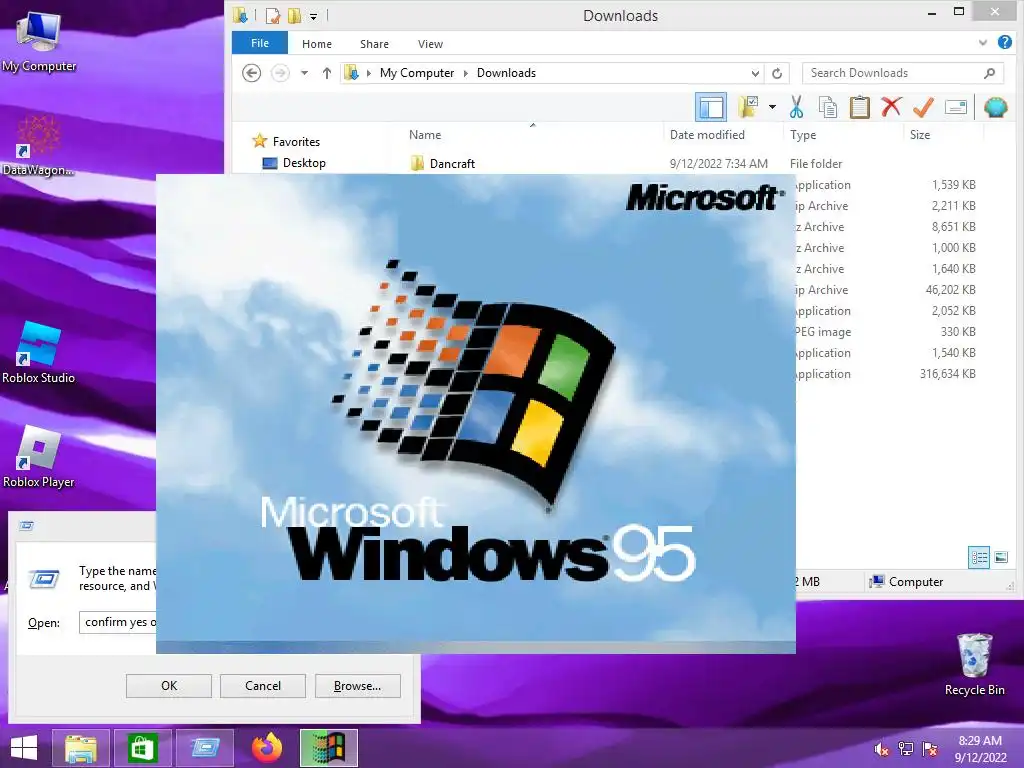
Task: Select Desktop in the navigation pane
Action: pyautogui.click(x=304, y=163)
